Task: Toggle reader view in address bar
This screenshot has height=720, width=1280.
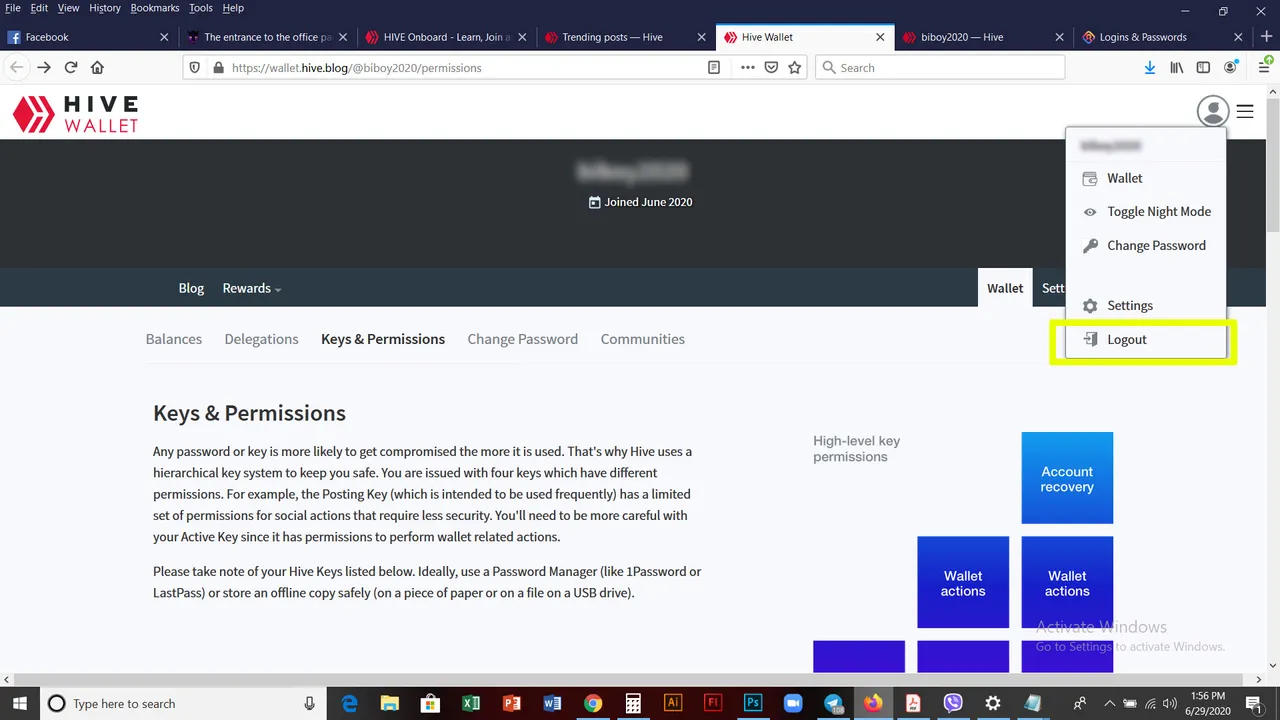Action: coord(714,68)
